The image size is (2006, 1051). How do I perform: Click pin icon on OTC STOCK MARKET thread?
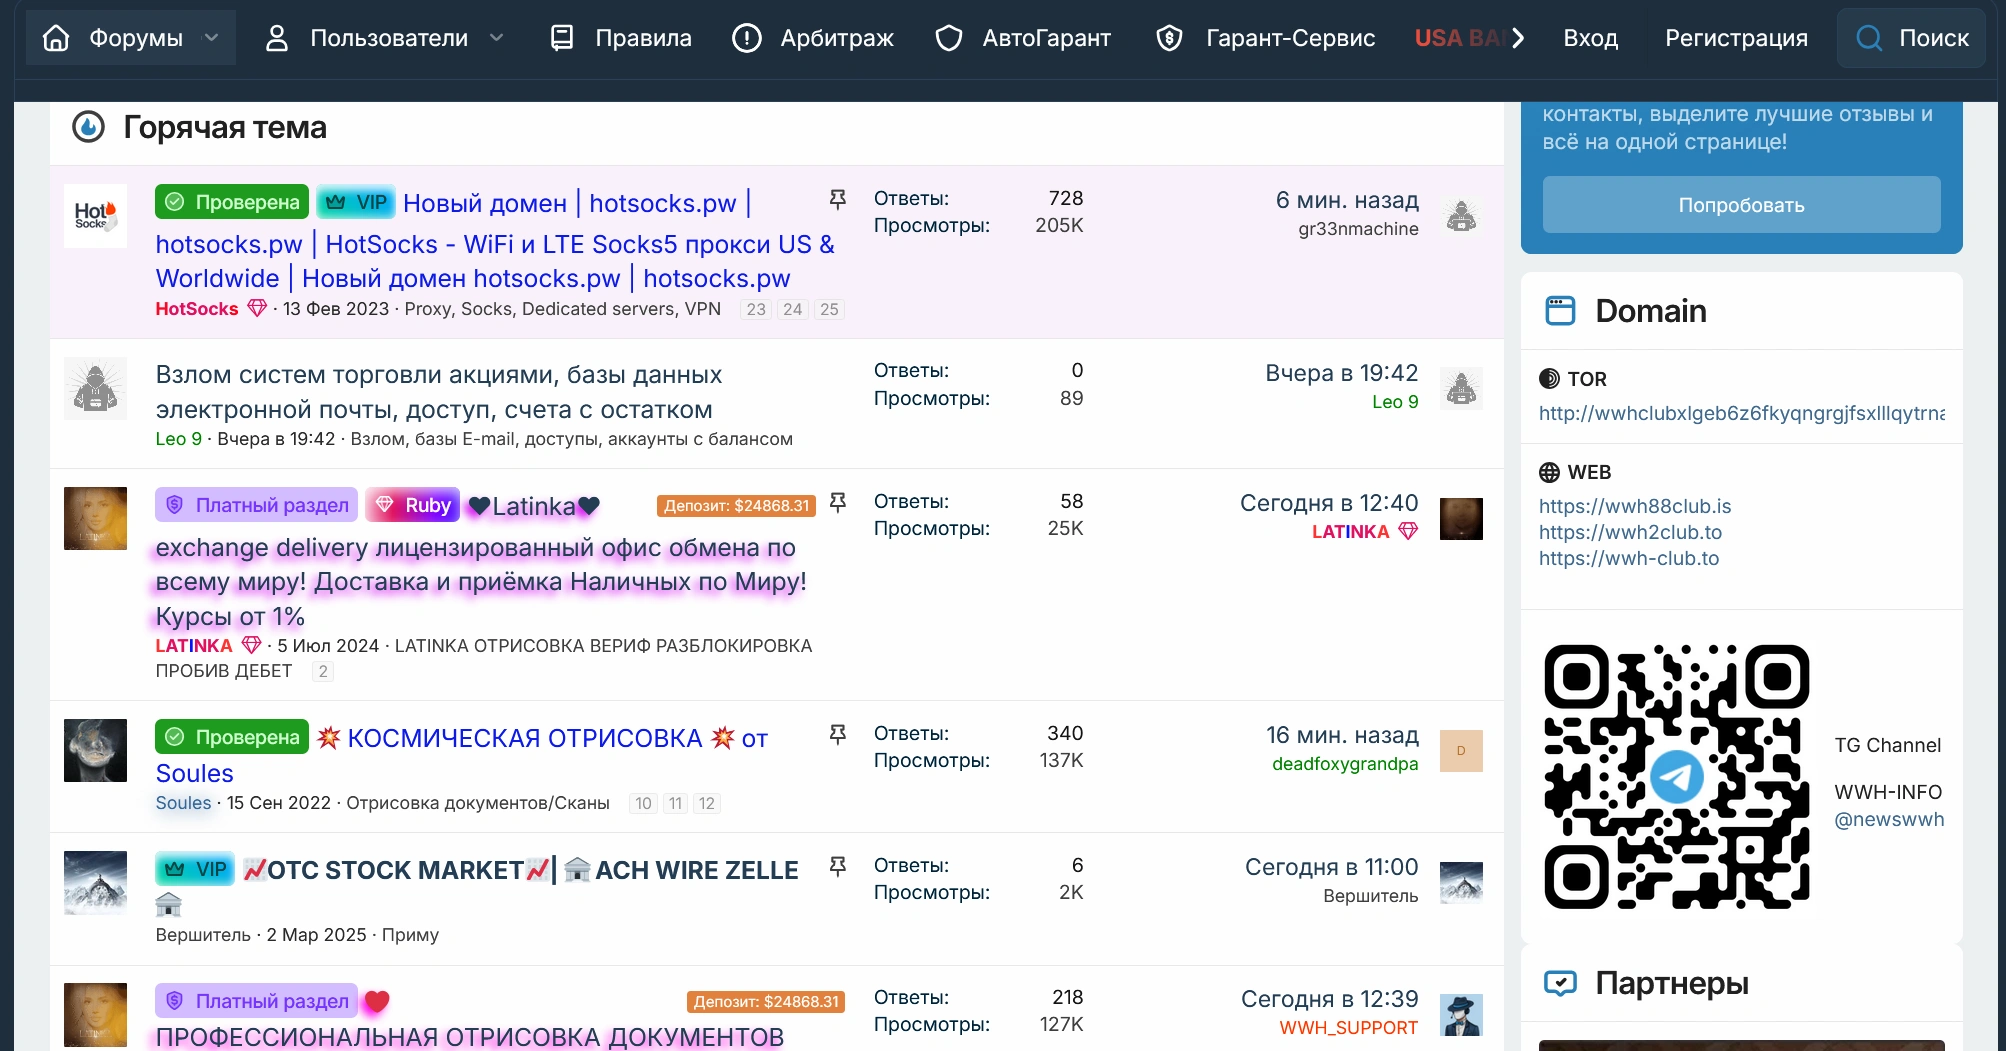point(838,867)
